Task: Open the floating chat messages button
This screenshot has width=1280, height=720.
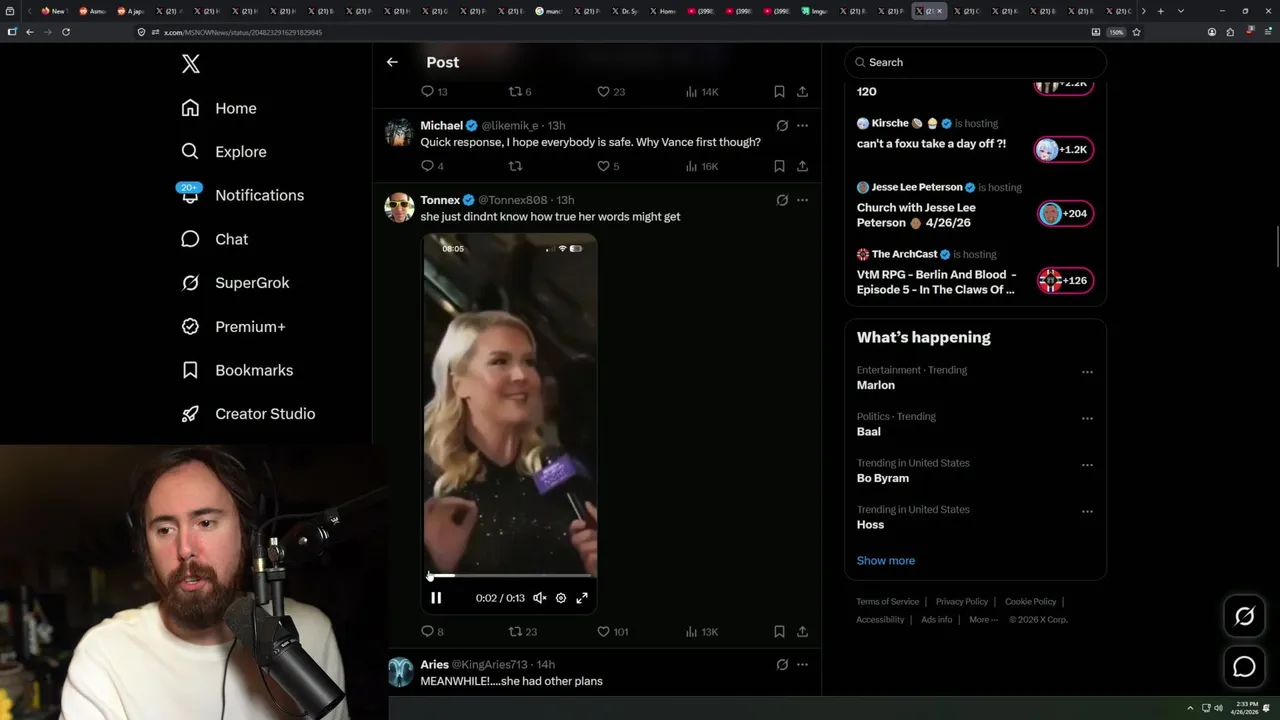Action: [x=1244, y=667]
